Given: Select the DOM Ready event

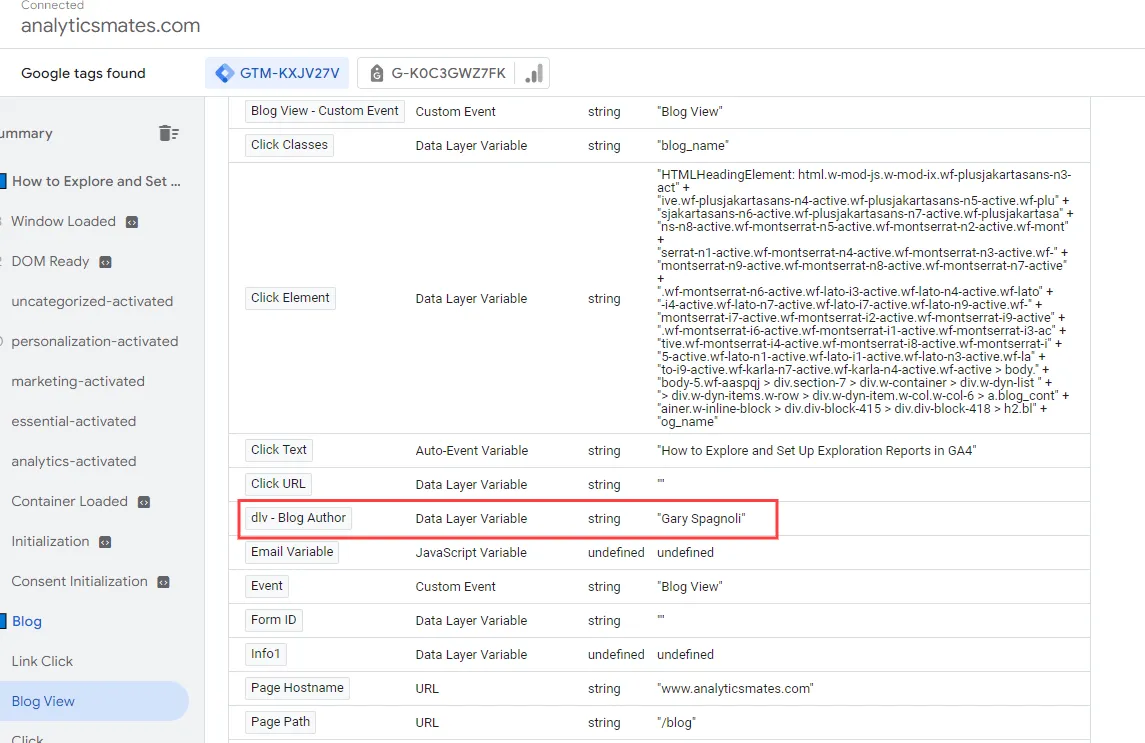Looking at the screenshot, I should coord(50,262).
